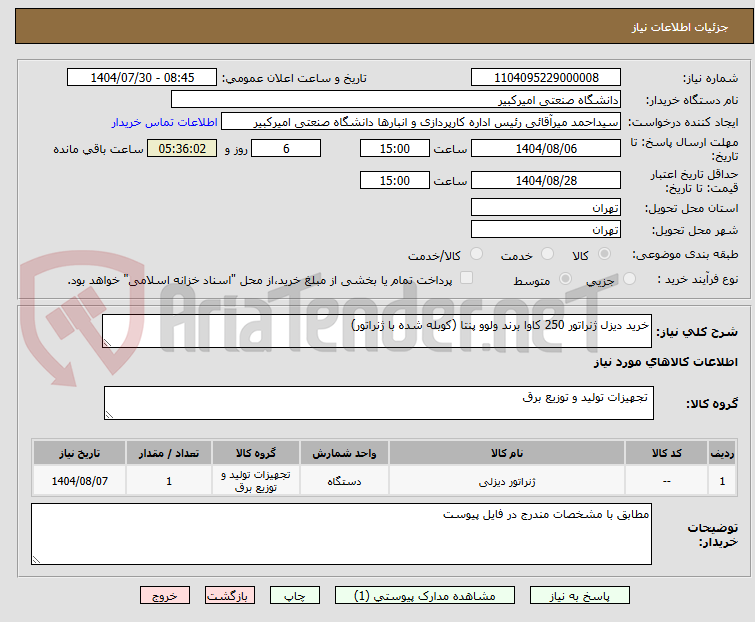Click the واحد شمارش column header

(344, 453)
